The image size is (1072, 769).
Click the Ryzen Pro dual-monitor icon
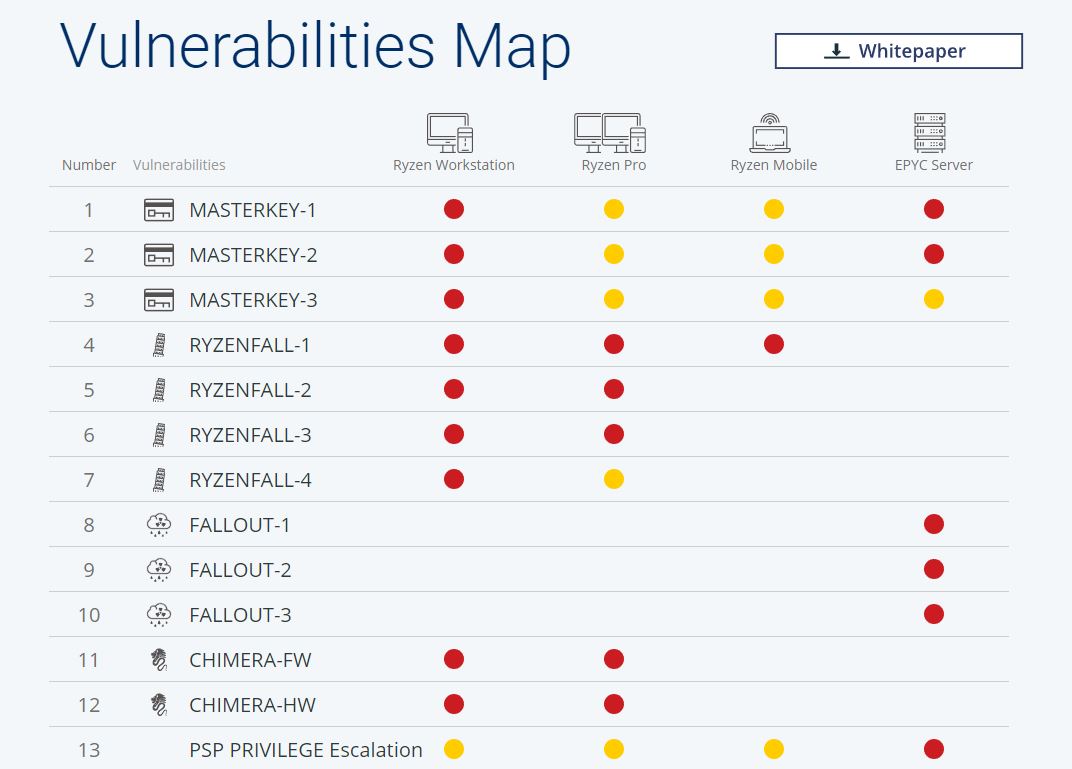click(x=610, y=132)
